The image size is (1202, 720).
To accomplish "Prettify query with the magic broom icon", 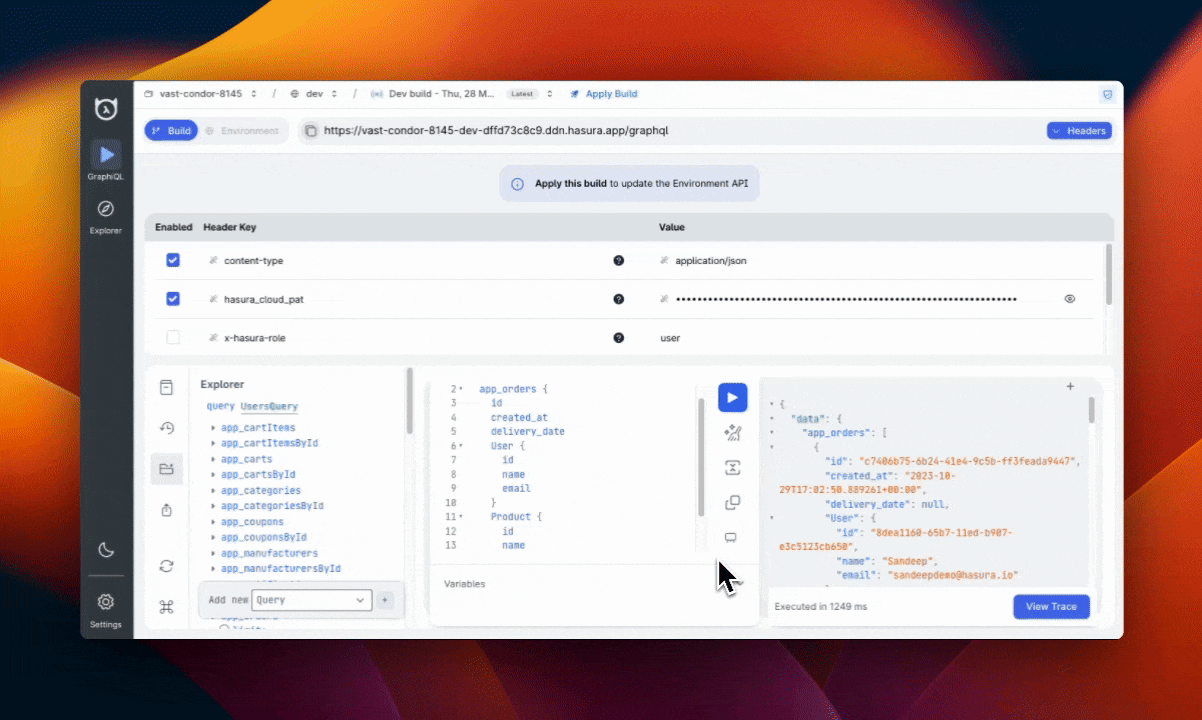I will pyautogui.click(x=732, y=433).
